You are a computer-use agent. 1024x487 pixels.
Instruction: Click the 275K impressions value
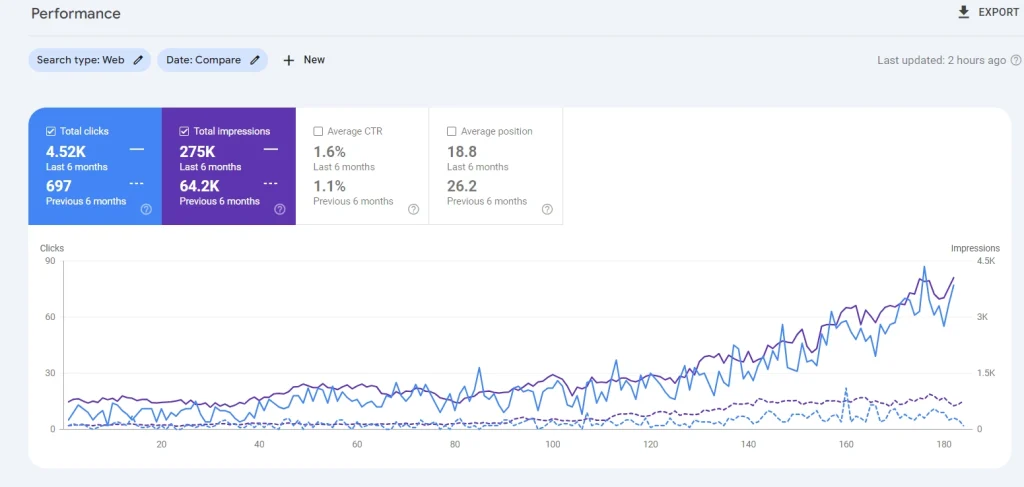pos(198,151)
